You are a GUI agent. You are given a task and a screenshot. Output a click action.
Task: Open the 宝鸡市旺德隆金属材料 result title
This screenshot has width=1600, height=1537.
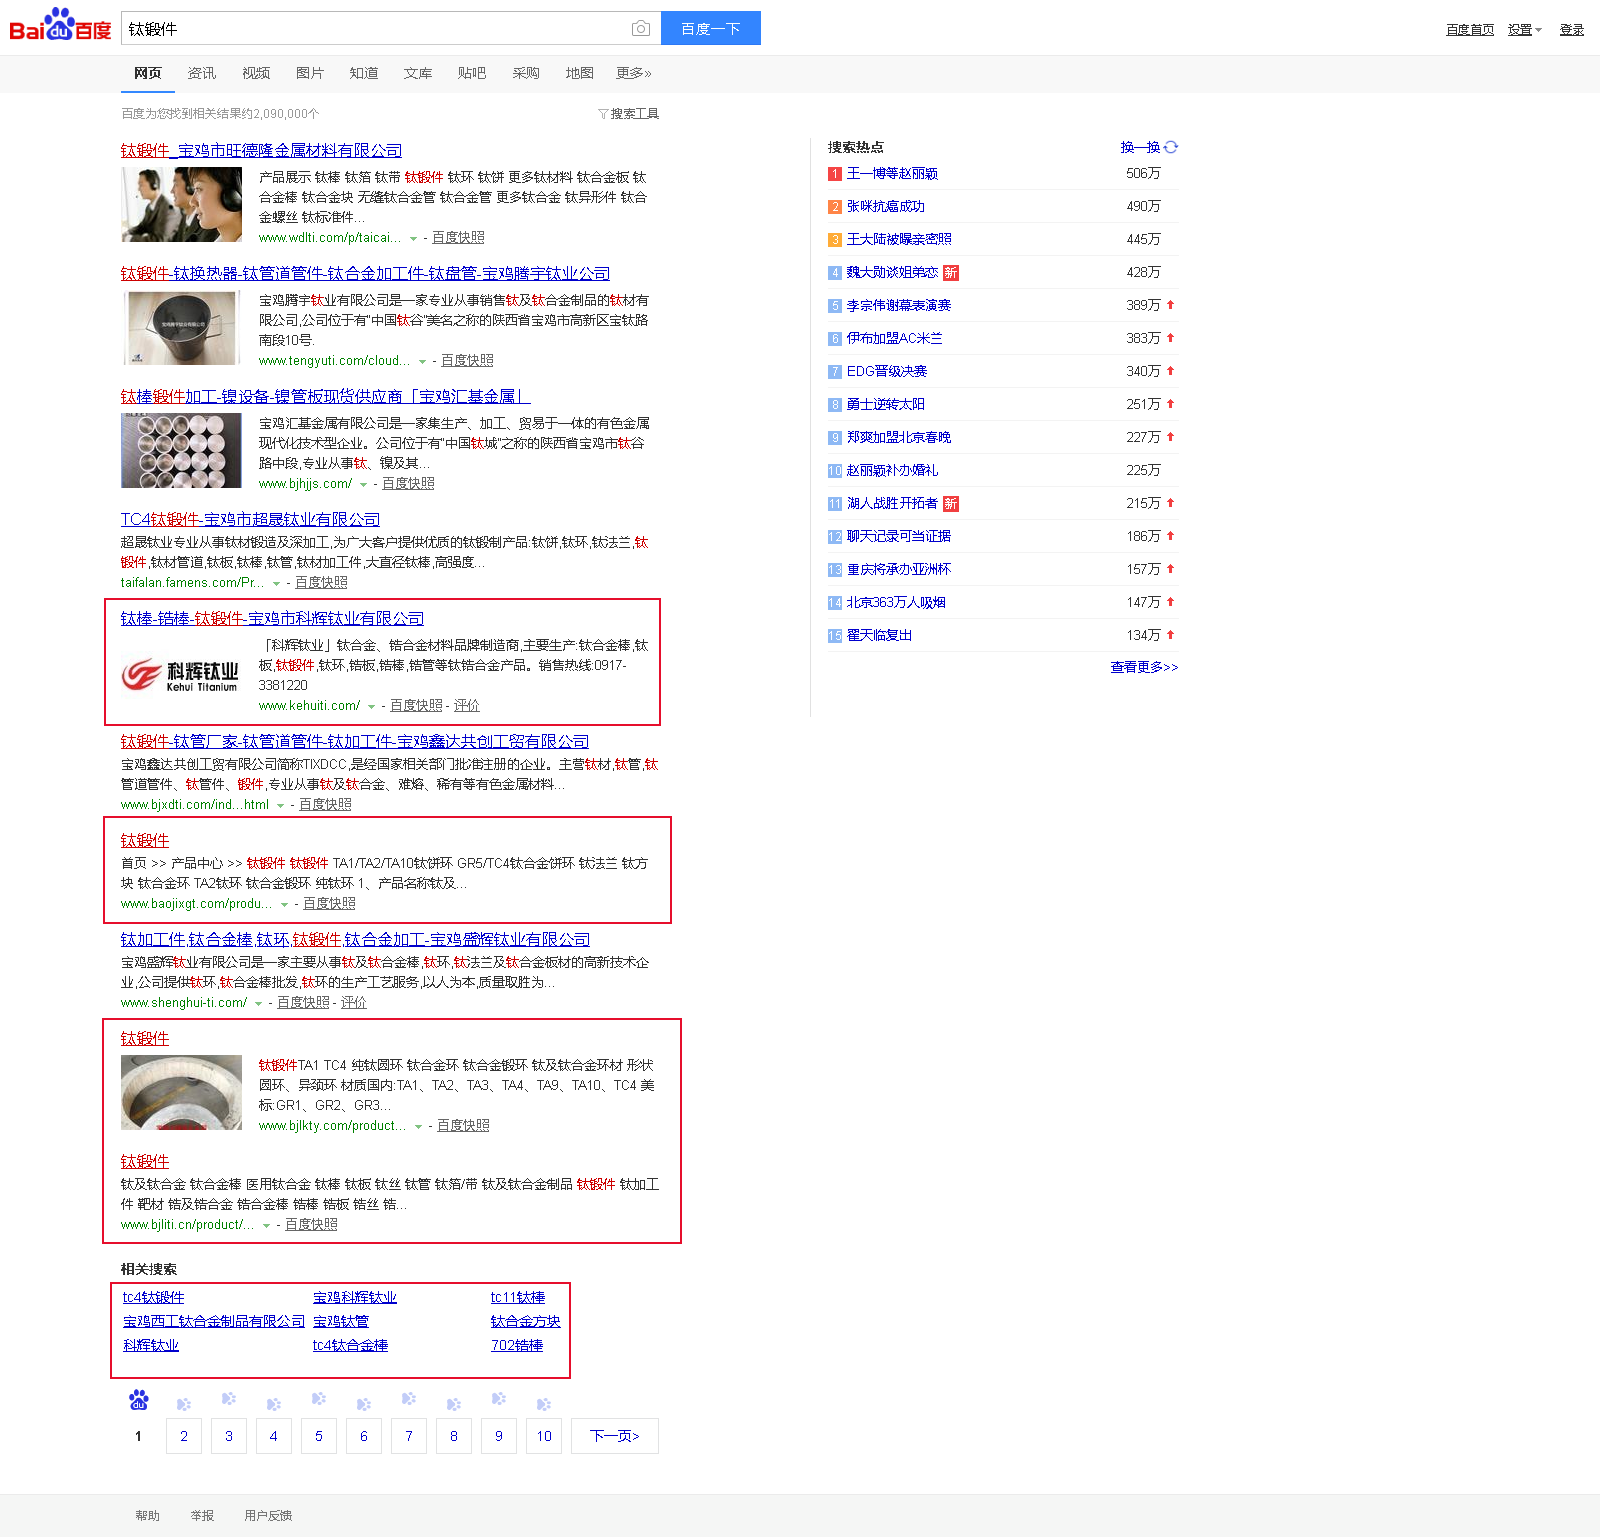click(x=261, y=150)
